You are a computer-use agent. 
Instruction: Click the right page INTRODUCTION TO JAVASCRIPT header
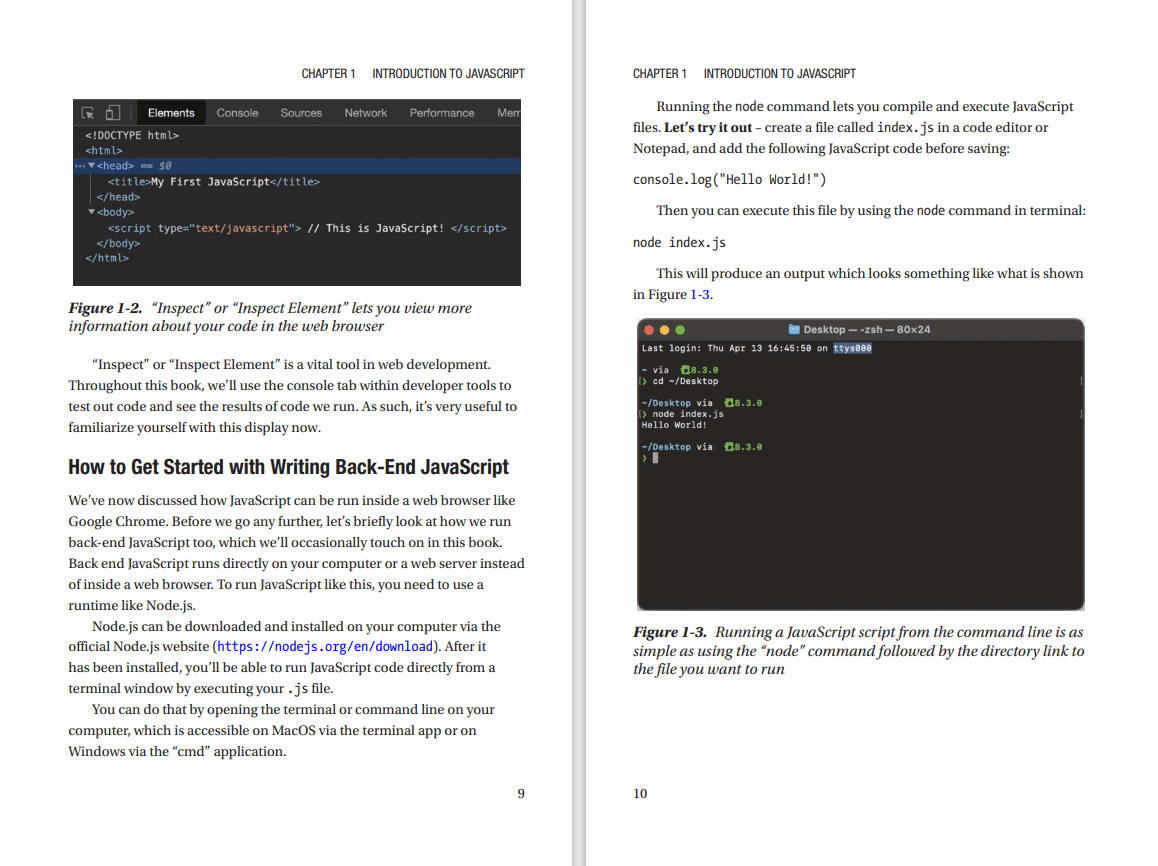point(780,74)
